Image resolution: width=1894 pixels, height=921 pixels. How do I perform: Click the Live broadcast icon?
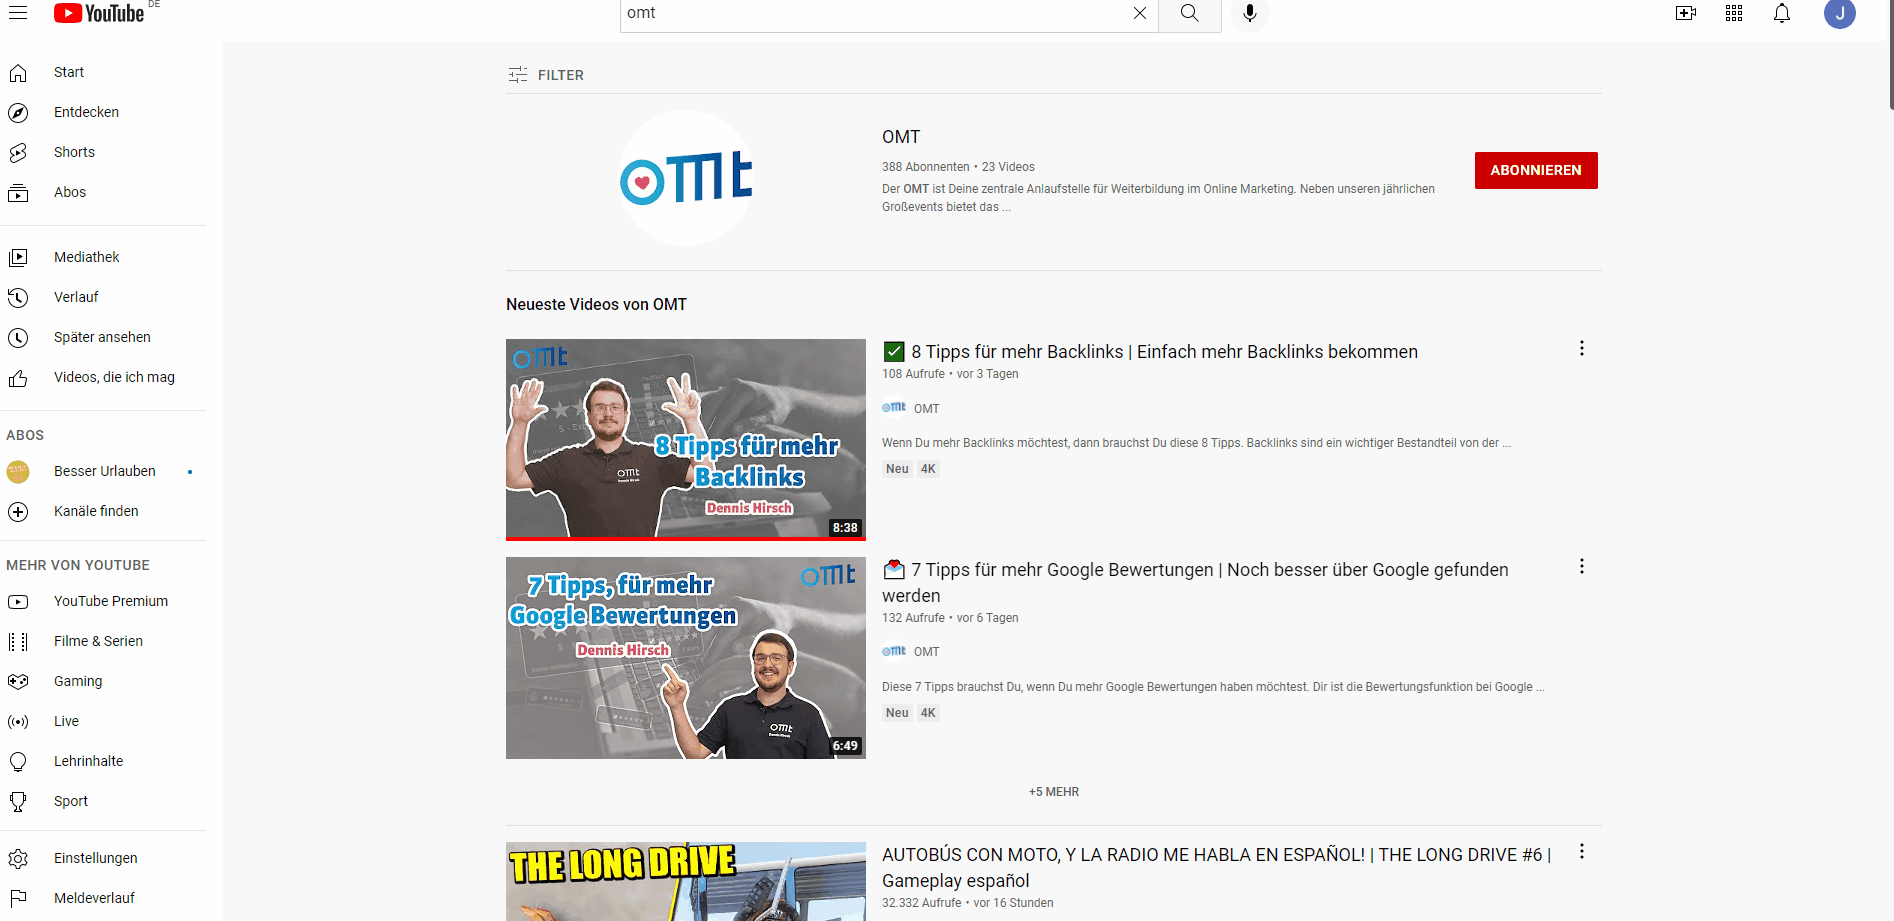(18, 722)
